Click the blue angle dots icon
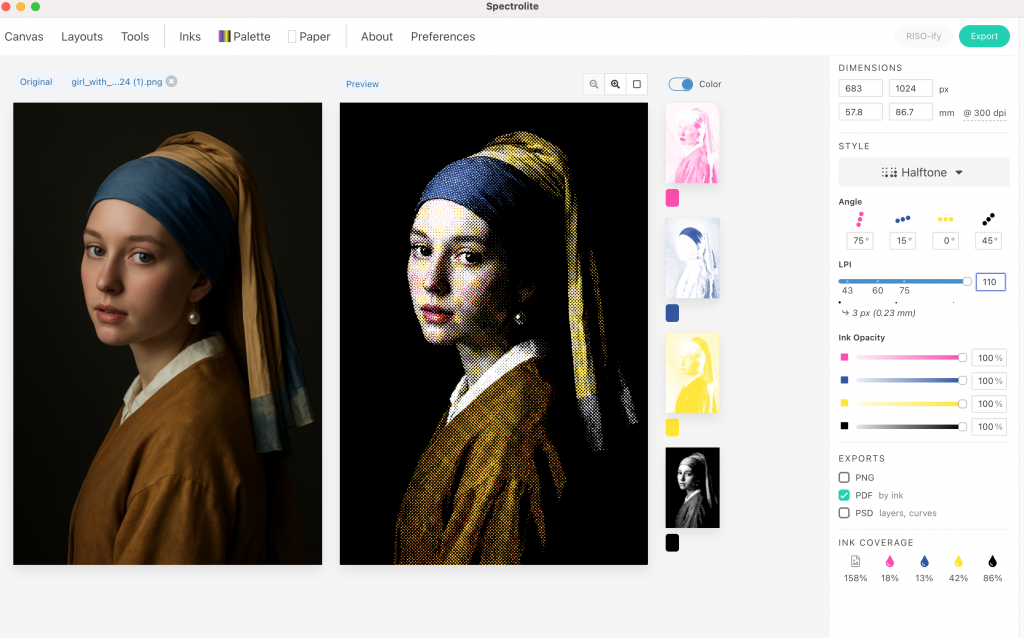Image resolution: width=1024 pixels, height=638 pixels. pos(902,219)
